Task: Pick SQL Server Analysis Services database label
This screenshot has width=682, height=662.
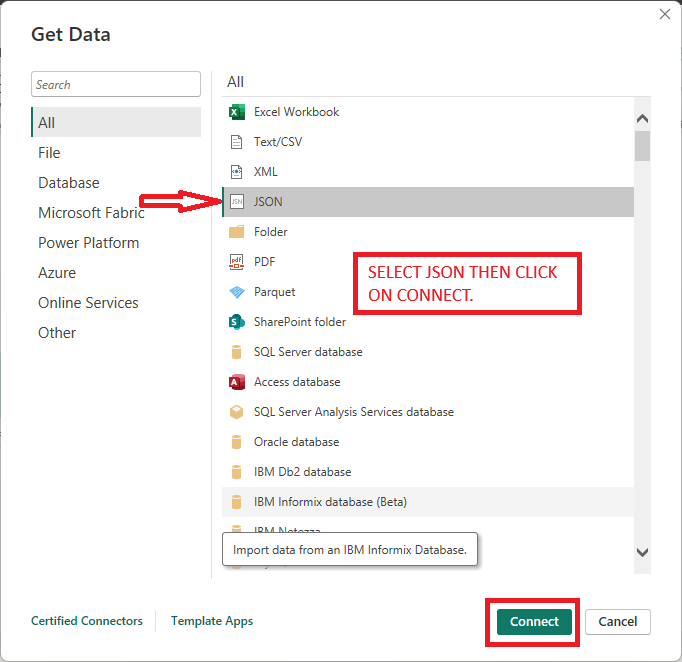Action: (x=354, y=412)
